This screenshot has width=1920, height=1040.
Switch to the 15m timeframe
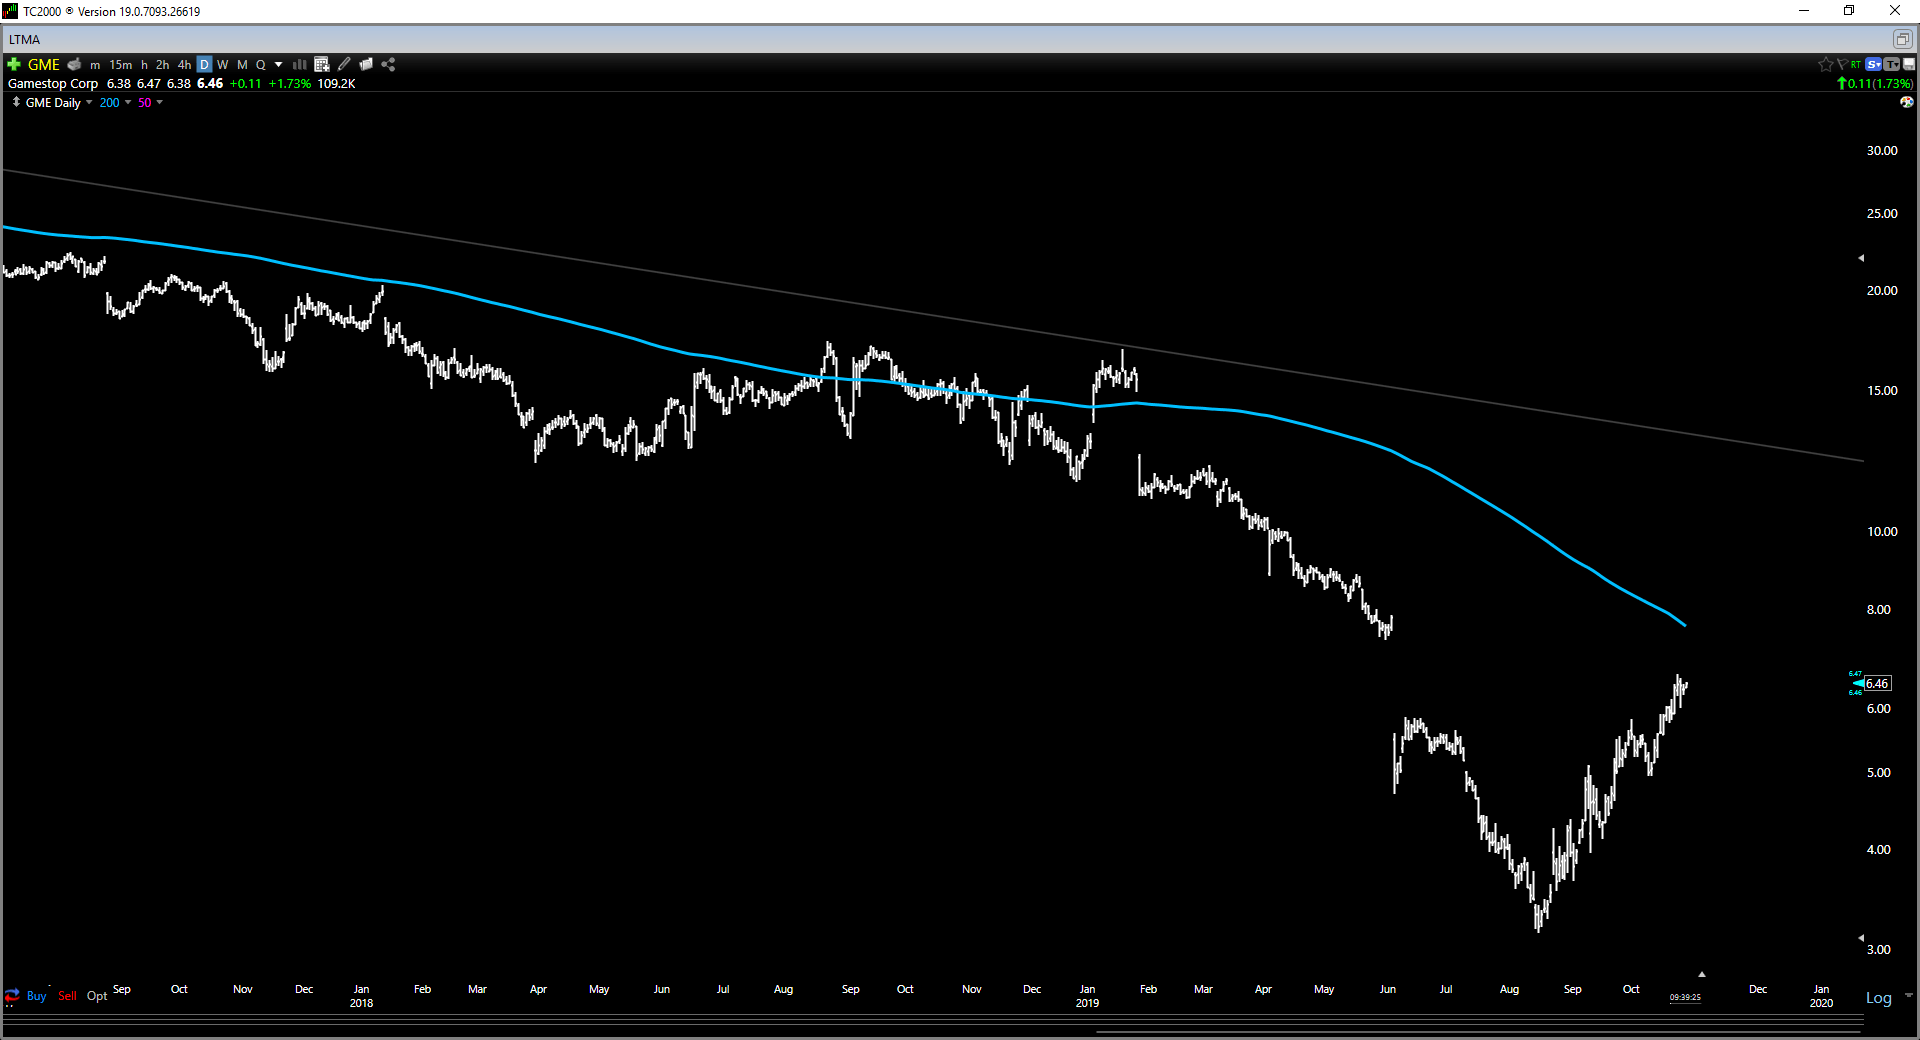(x=120, y=64)
